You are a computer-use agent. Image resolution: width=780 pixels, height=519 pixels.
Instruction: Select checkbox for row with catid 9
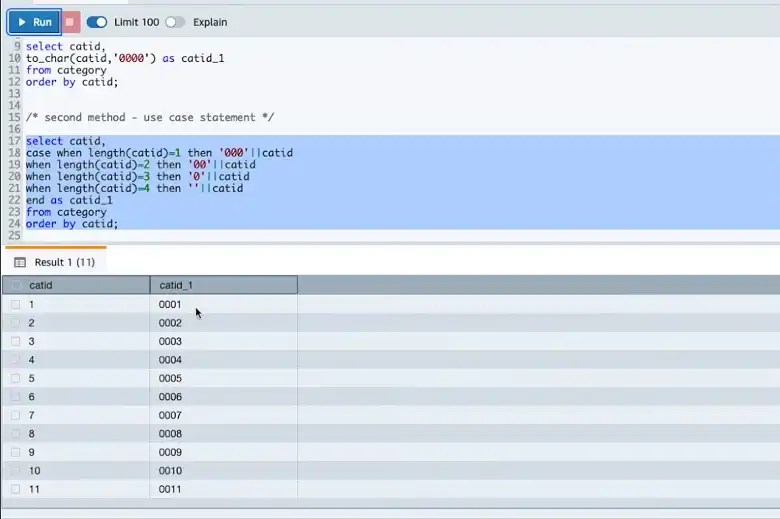click(x=15, y=452)
